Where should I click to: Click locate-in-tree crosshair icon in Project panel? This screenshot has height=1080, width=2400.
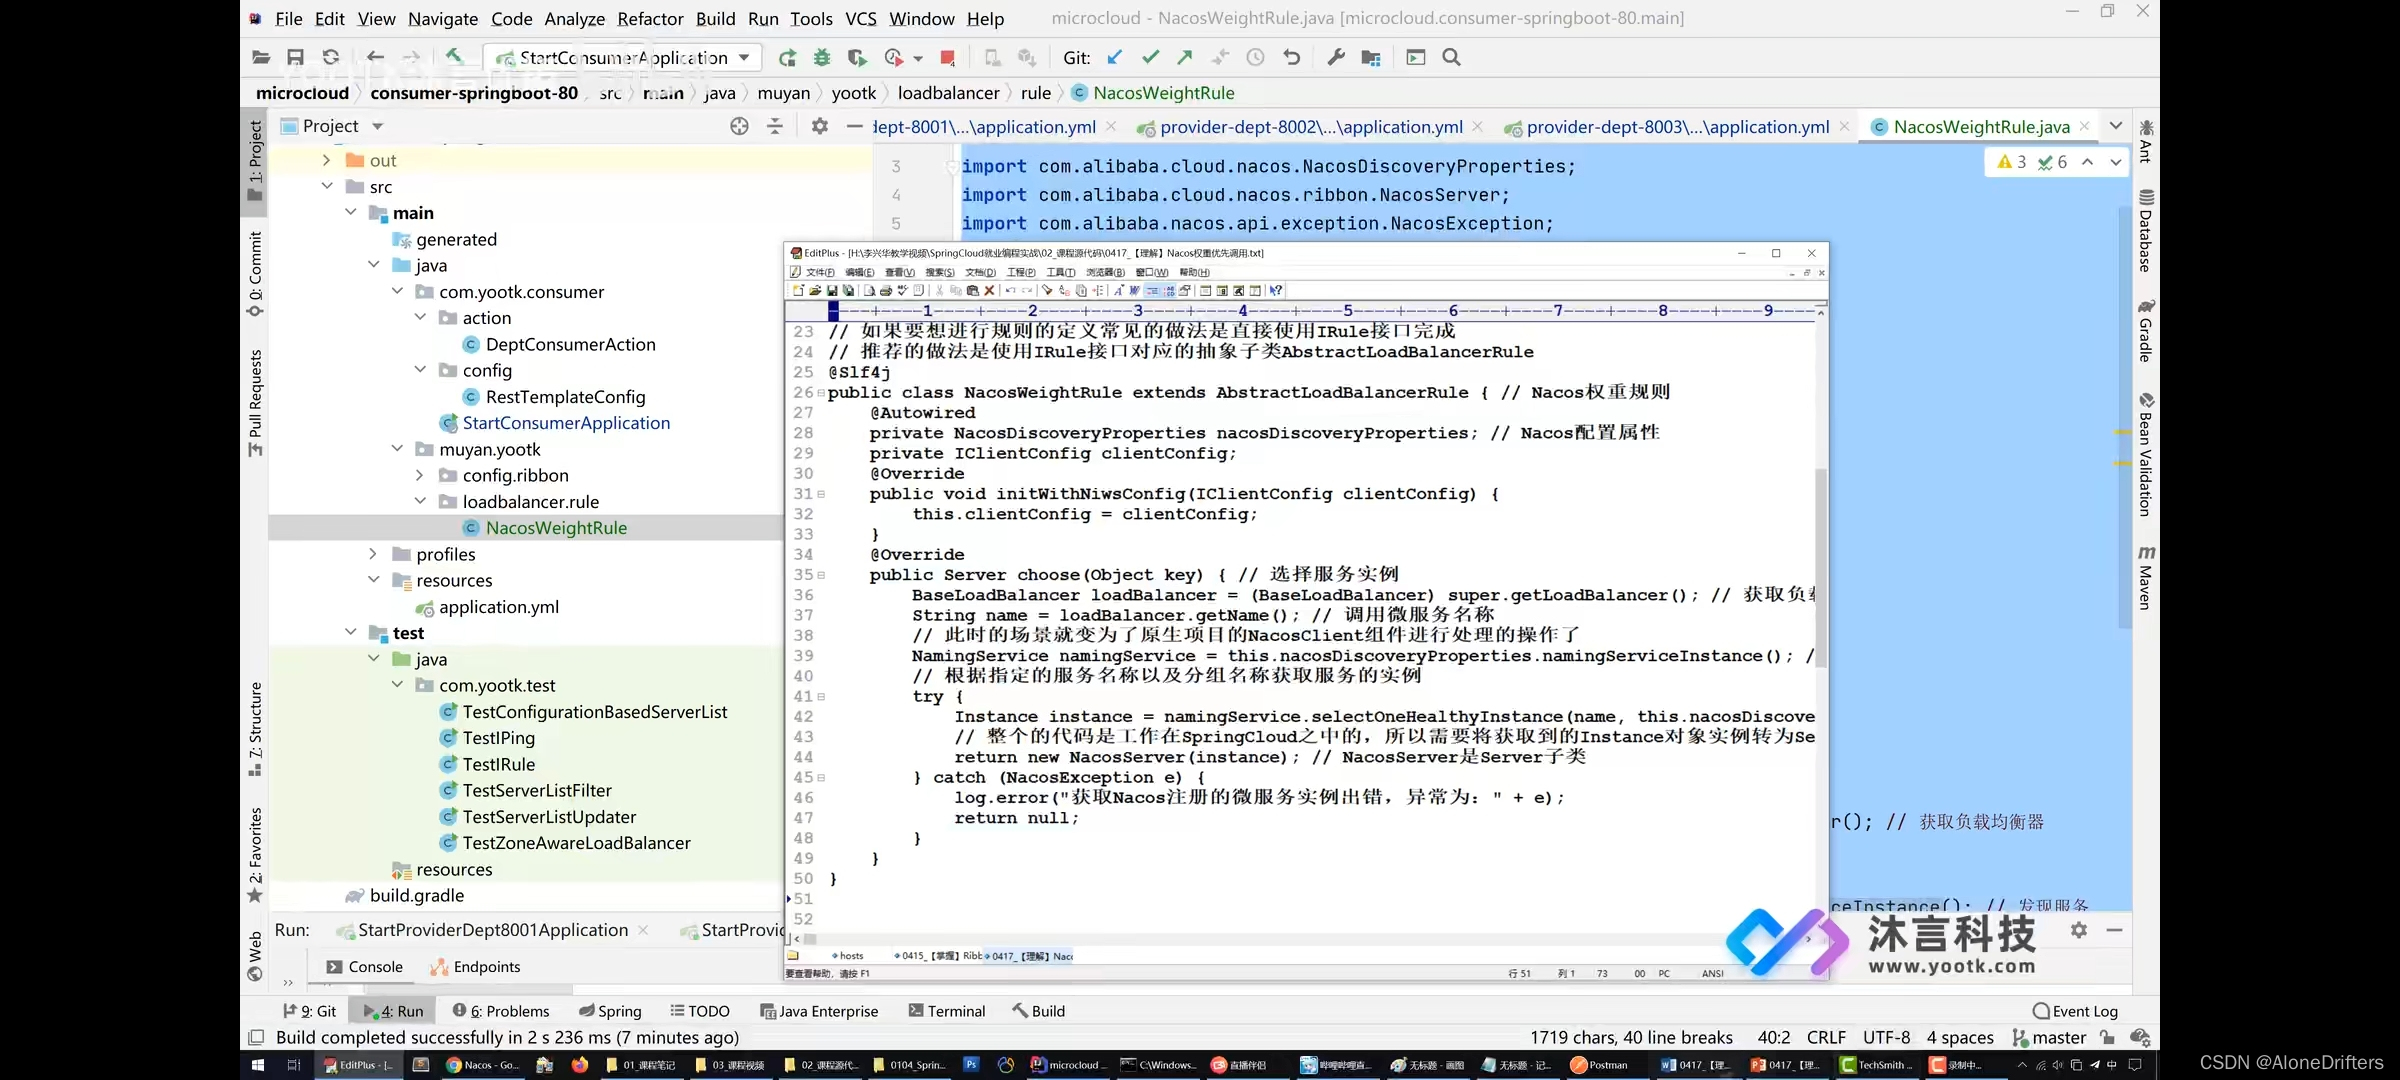[x=739, y=126]
